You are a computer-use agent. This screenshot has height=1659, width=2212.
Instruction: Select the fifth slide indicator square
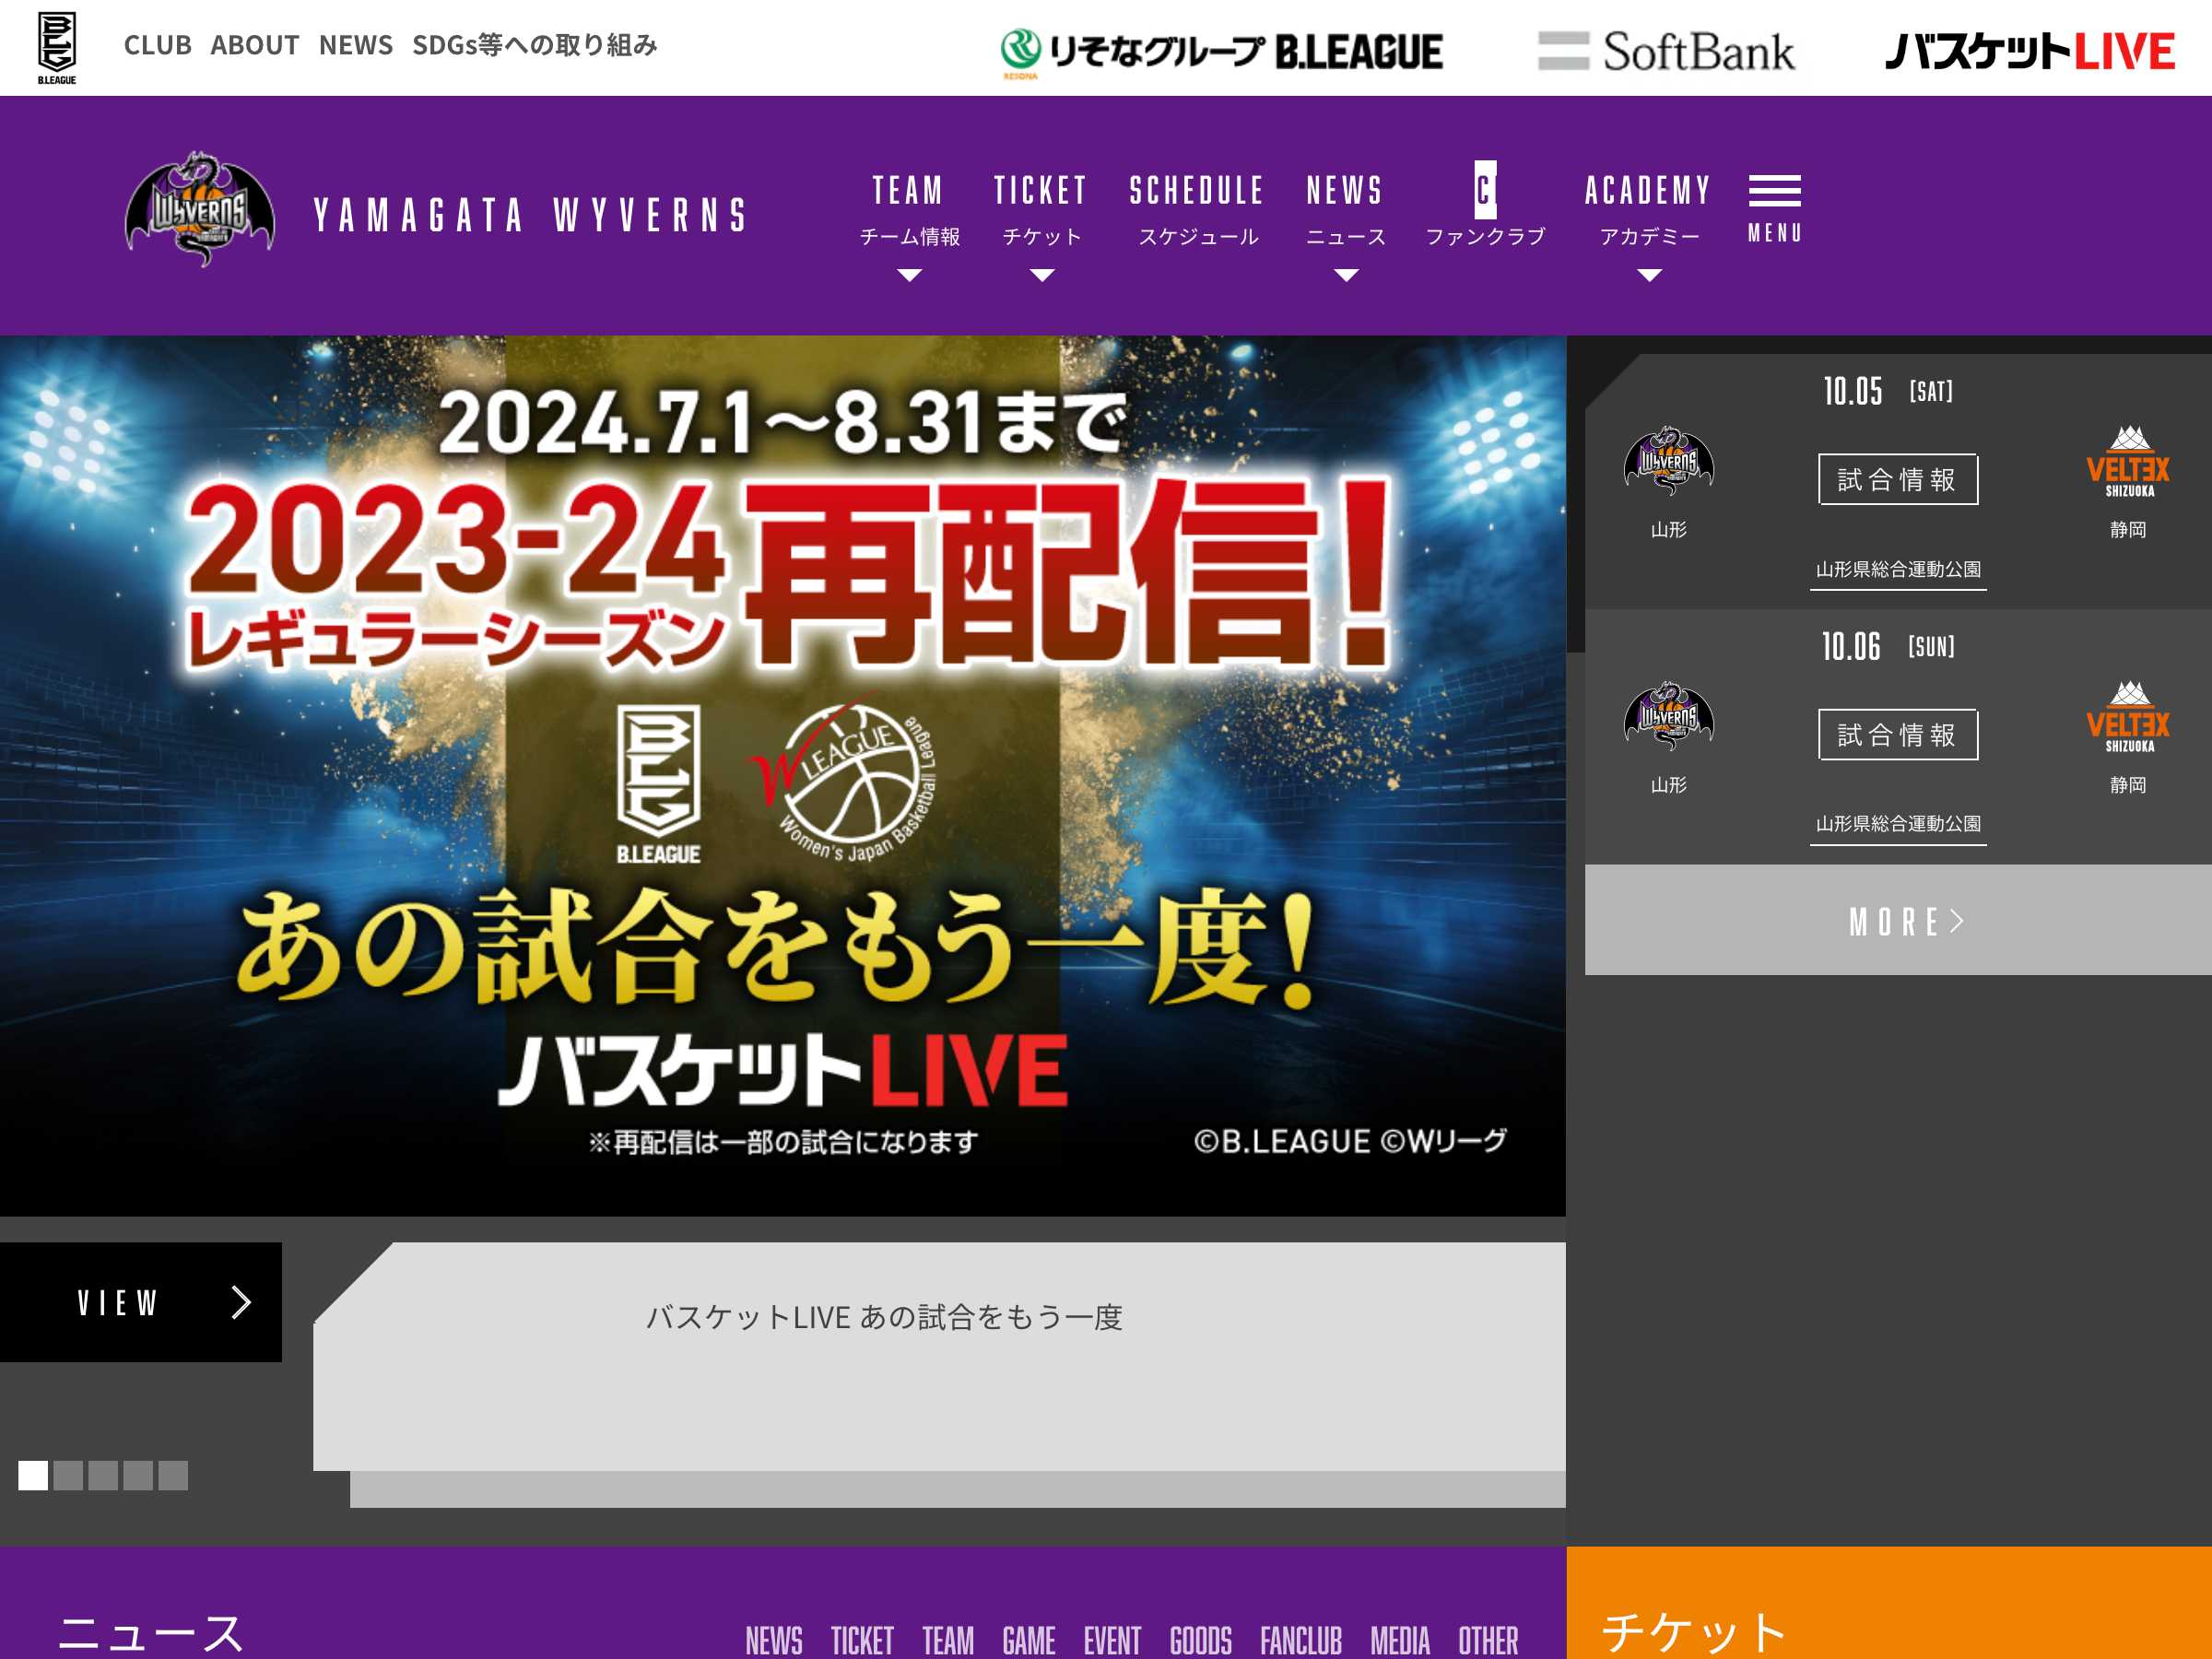coord(173,1475)
